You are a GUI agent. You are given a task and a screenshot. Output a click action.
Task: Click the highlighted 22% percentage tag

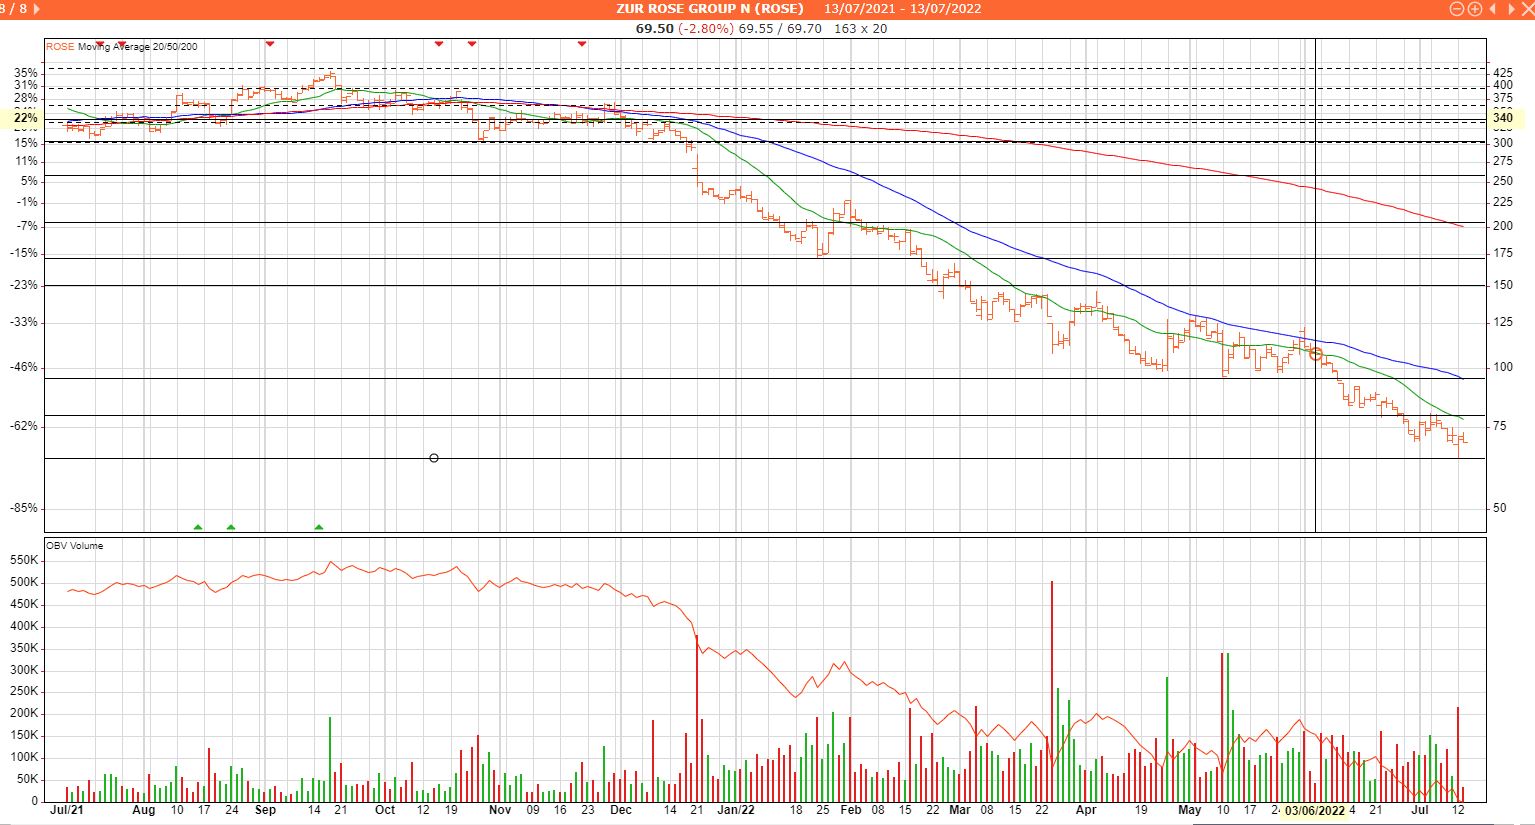[x=26, y=118]
